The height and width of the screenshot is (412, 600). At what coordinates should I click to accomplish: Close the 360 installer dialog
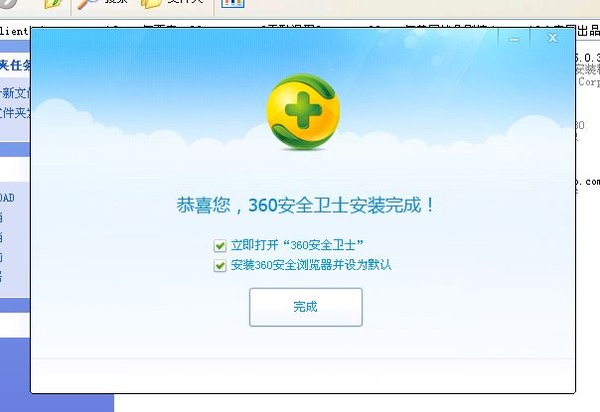pos(551,38)
